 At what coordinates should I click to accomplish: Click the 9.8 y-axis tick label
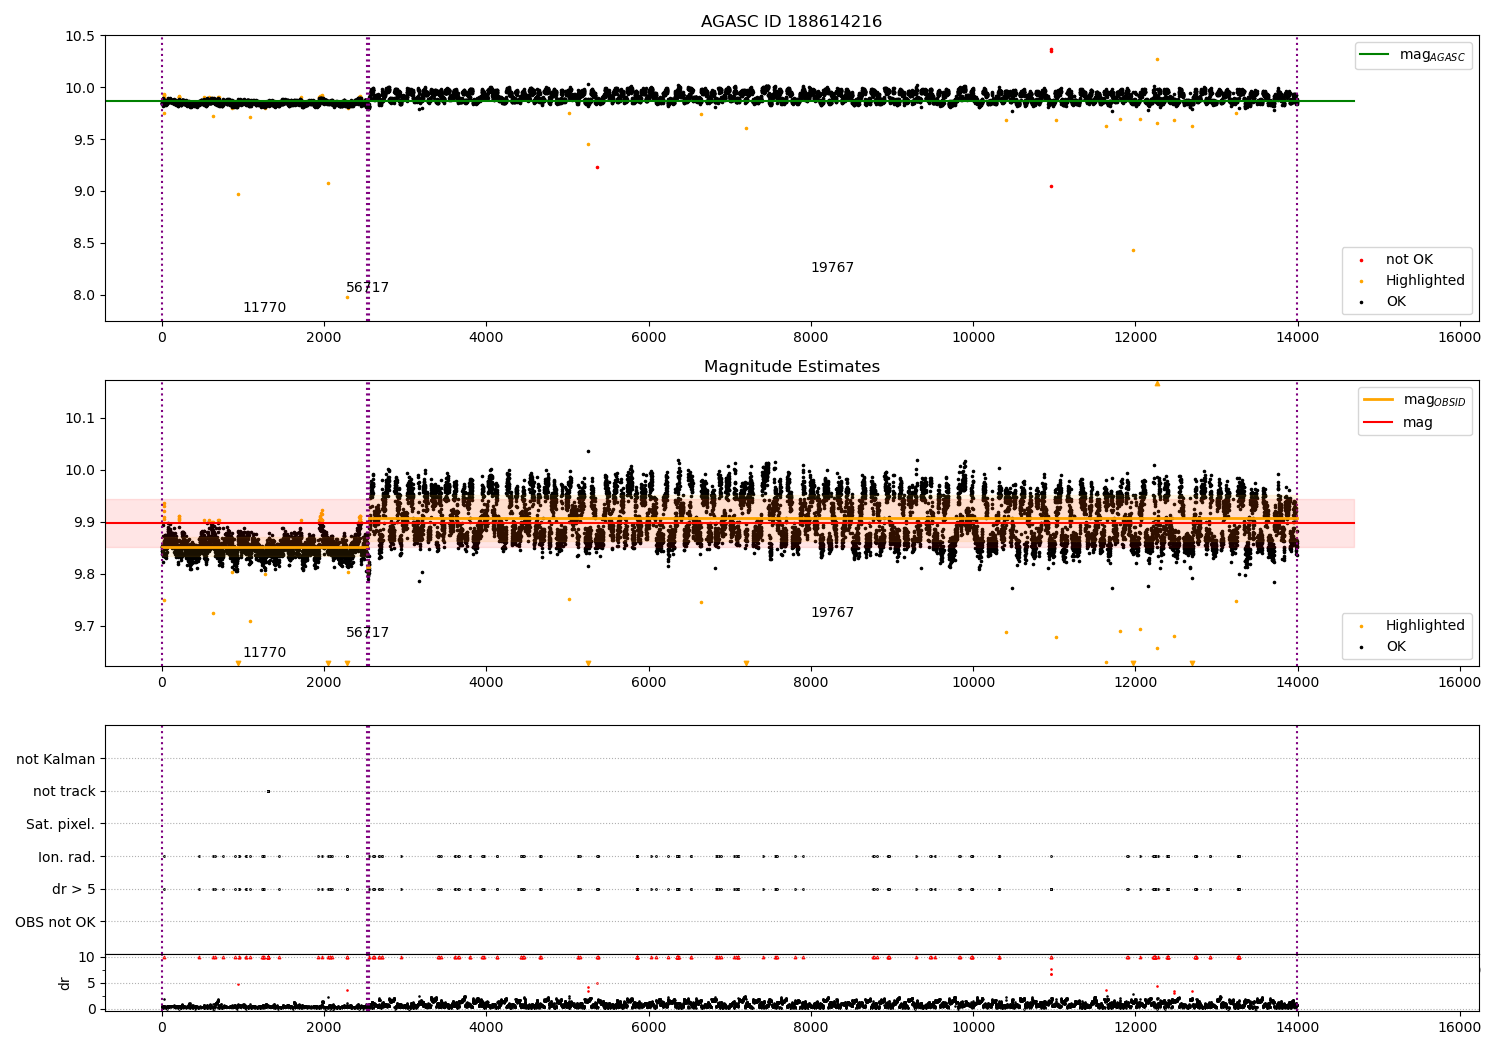point(83,574)
